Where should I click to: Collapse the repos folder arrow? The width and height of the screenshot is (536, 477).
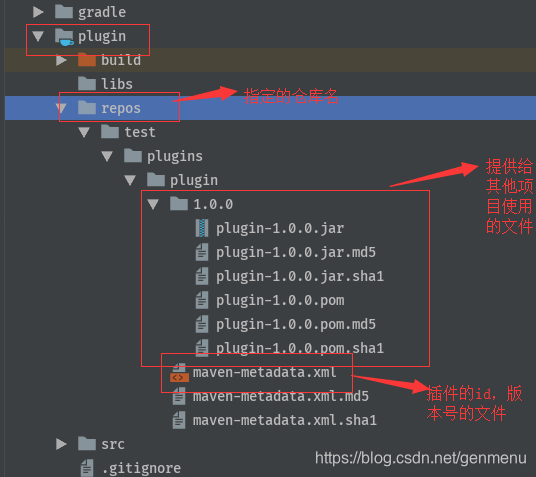click(x=61, y=108)
